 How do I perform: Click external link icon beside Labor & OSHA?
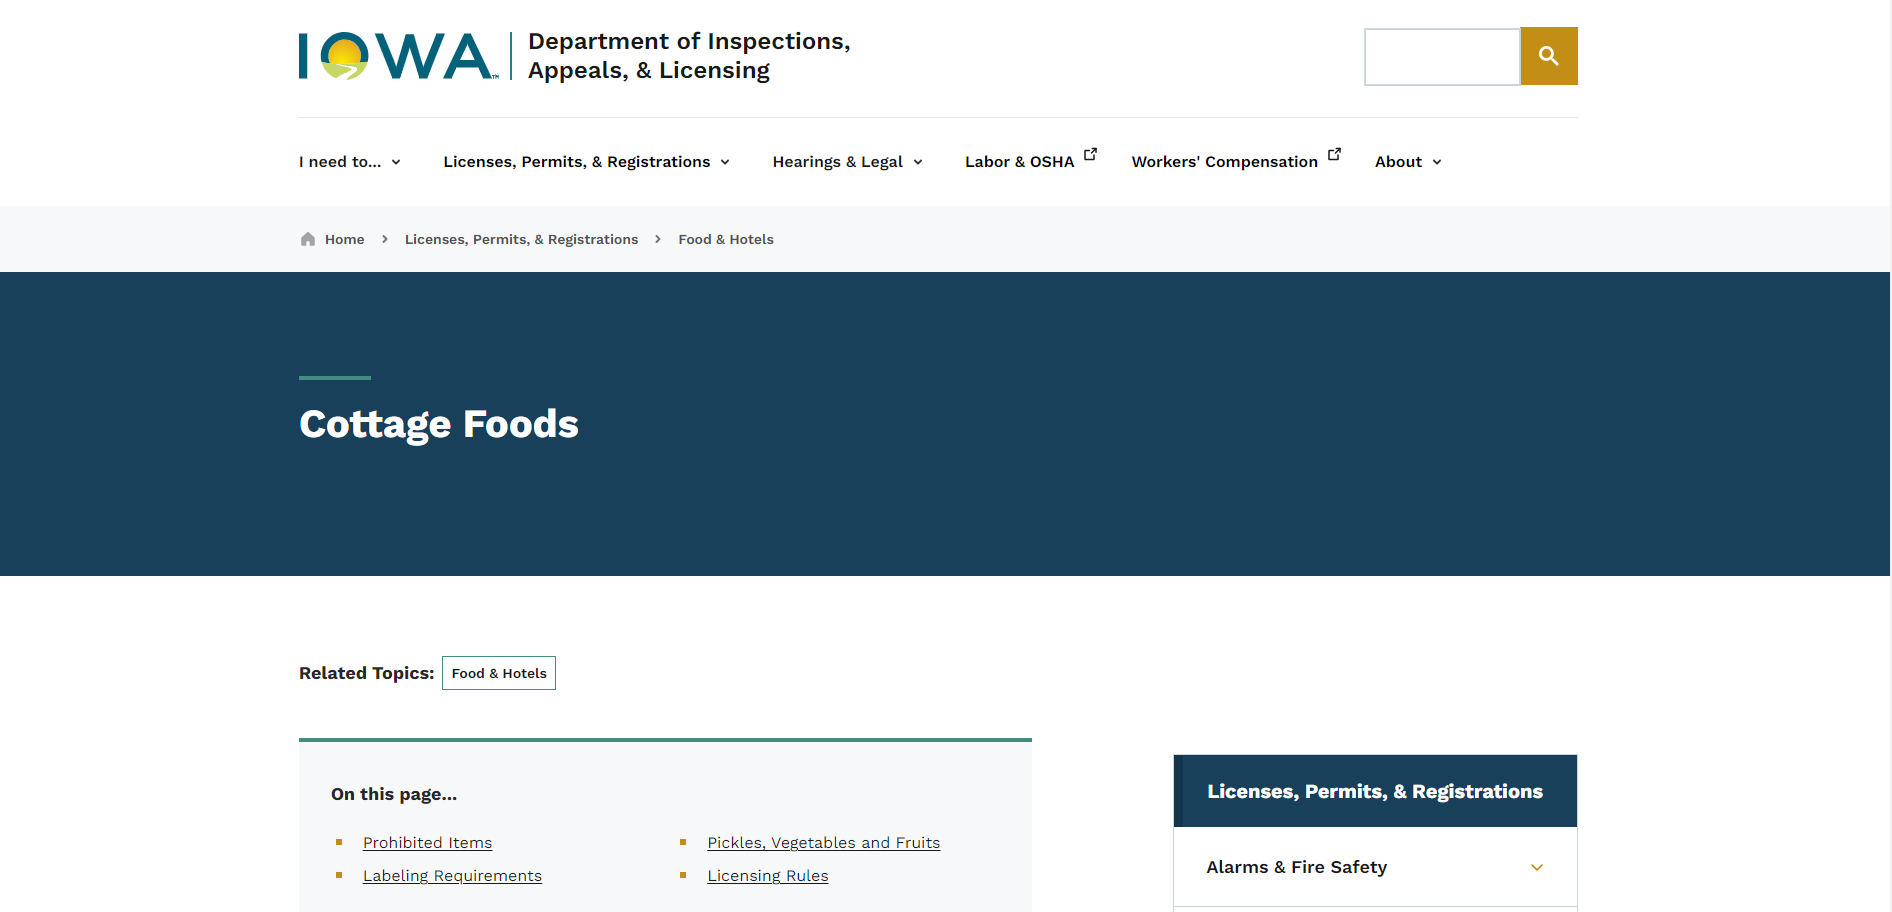pos(1090,154)
